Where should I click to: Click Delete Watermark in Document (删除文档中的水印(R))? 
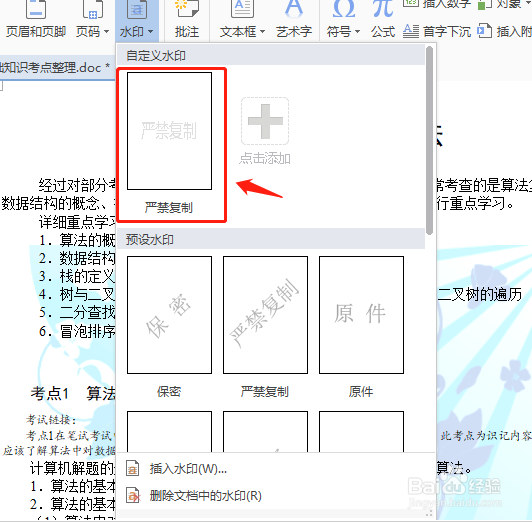[276, 496]
